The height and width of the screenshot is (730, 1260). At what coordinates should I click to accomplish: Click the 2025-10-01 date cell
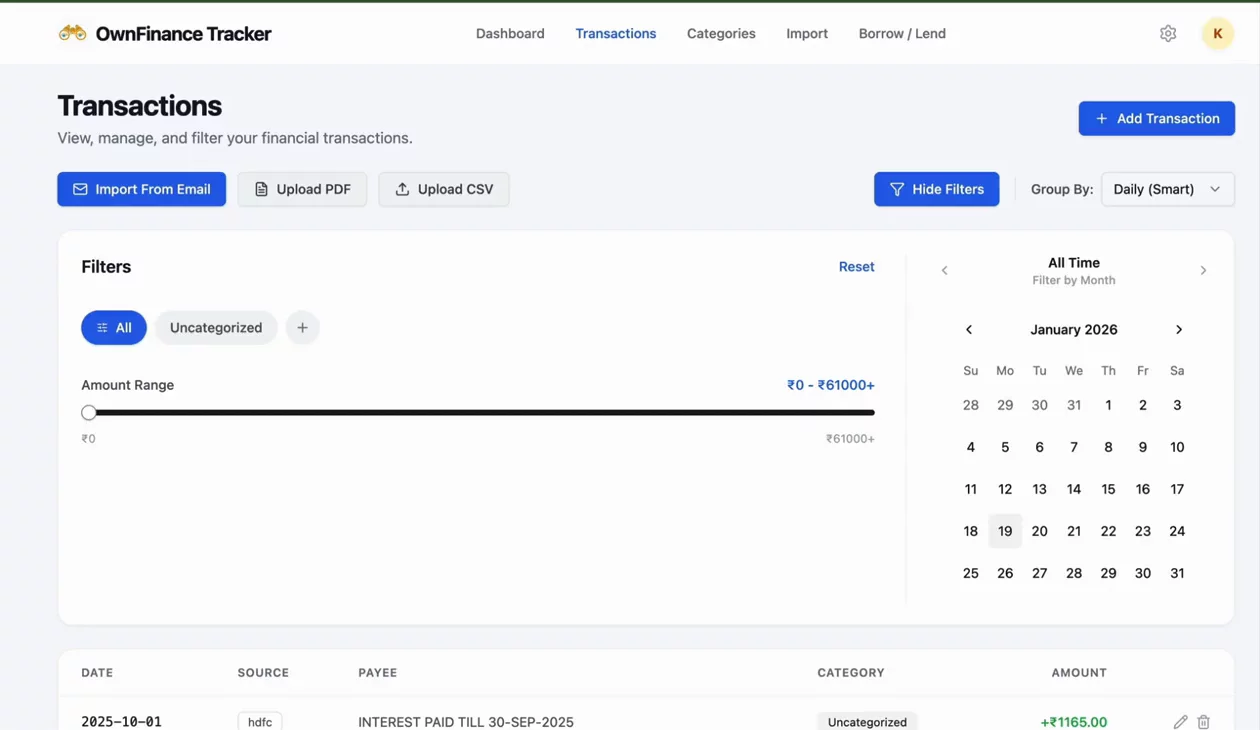click(121, 722)
